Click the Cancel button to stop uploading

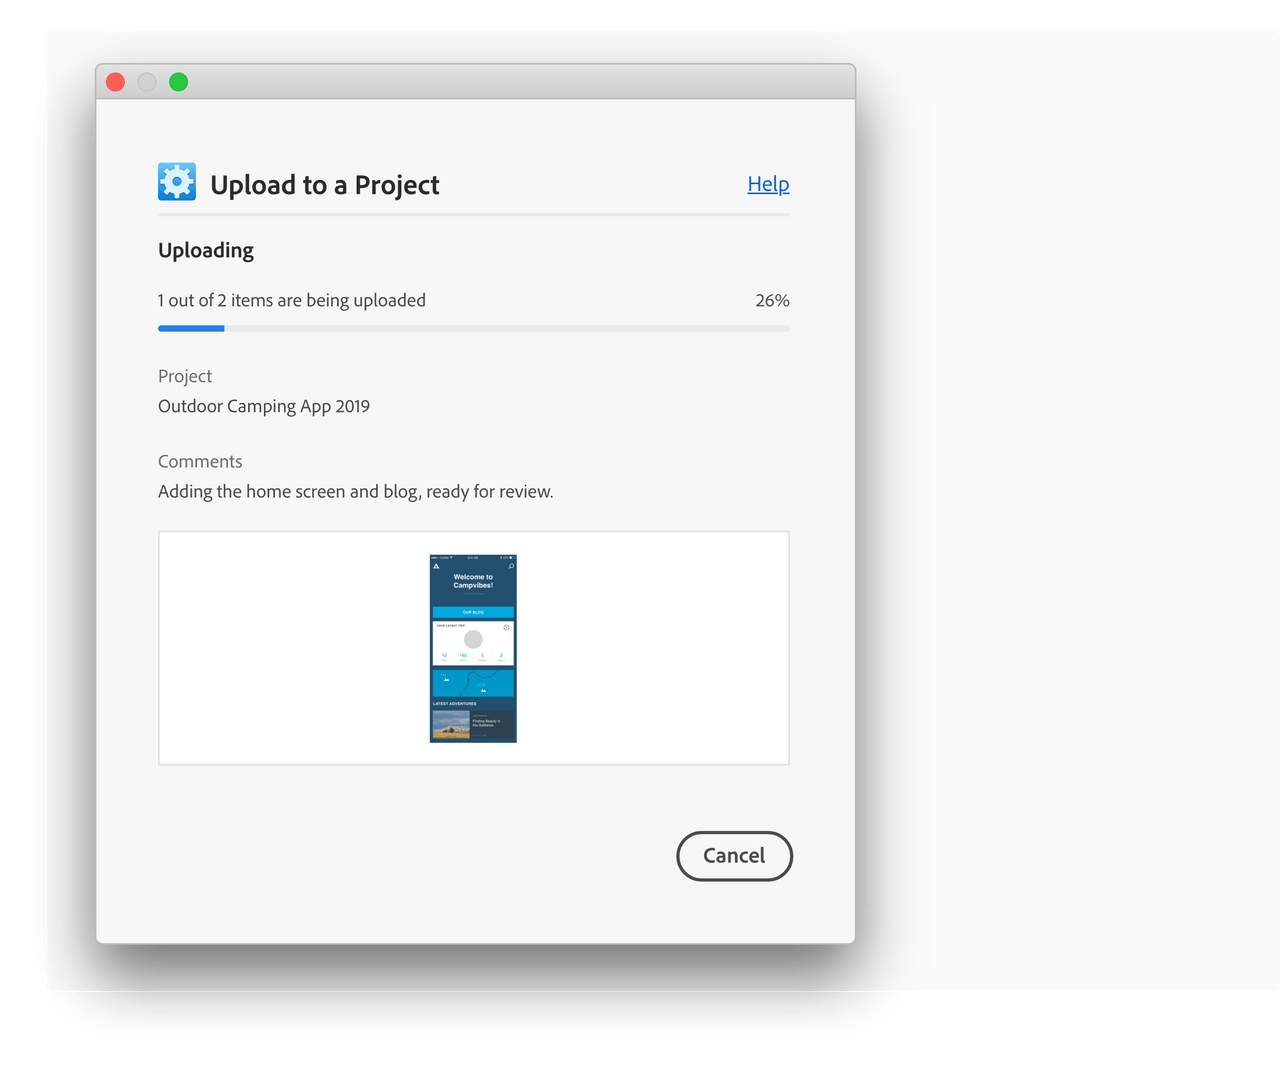pos(734,856)
